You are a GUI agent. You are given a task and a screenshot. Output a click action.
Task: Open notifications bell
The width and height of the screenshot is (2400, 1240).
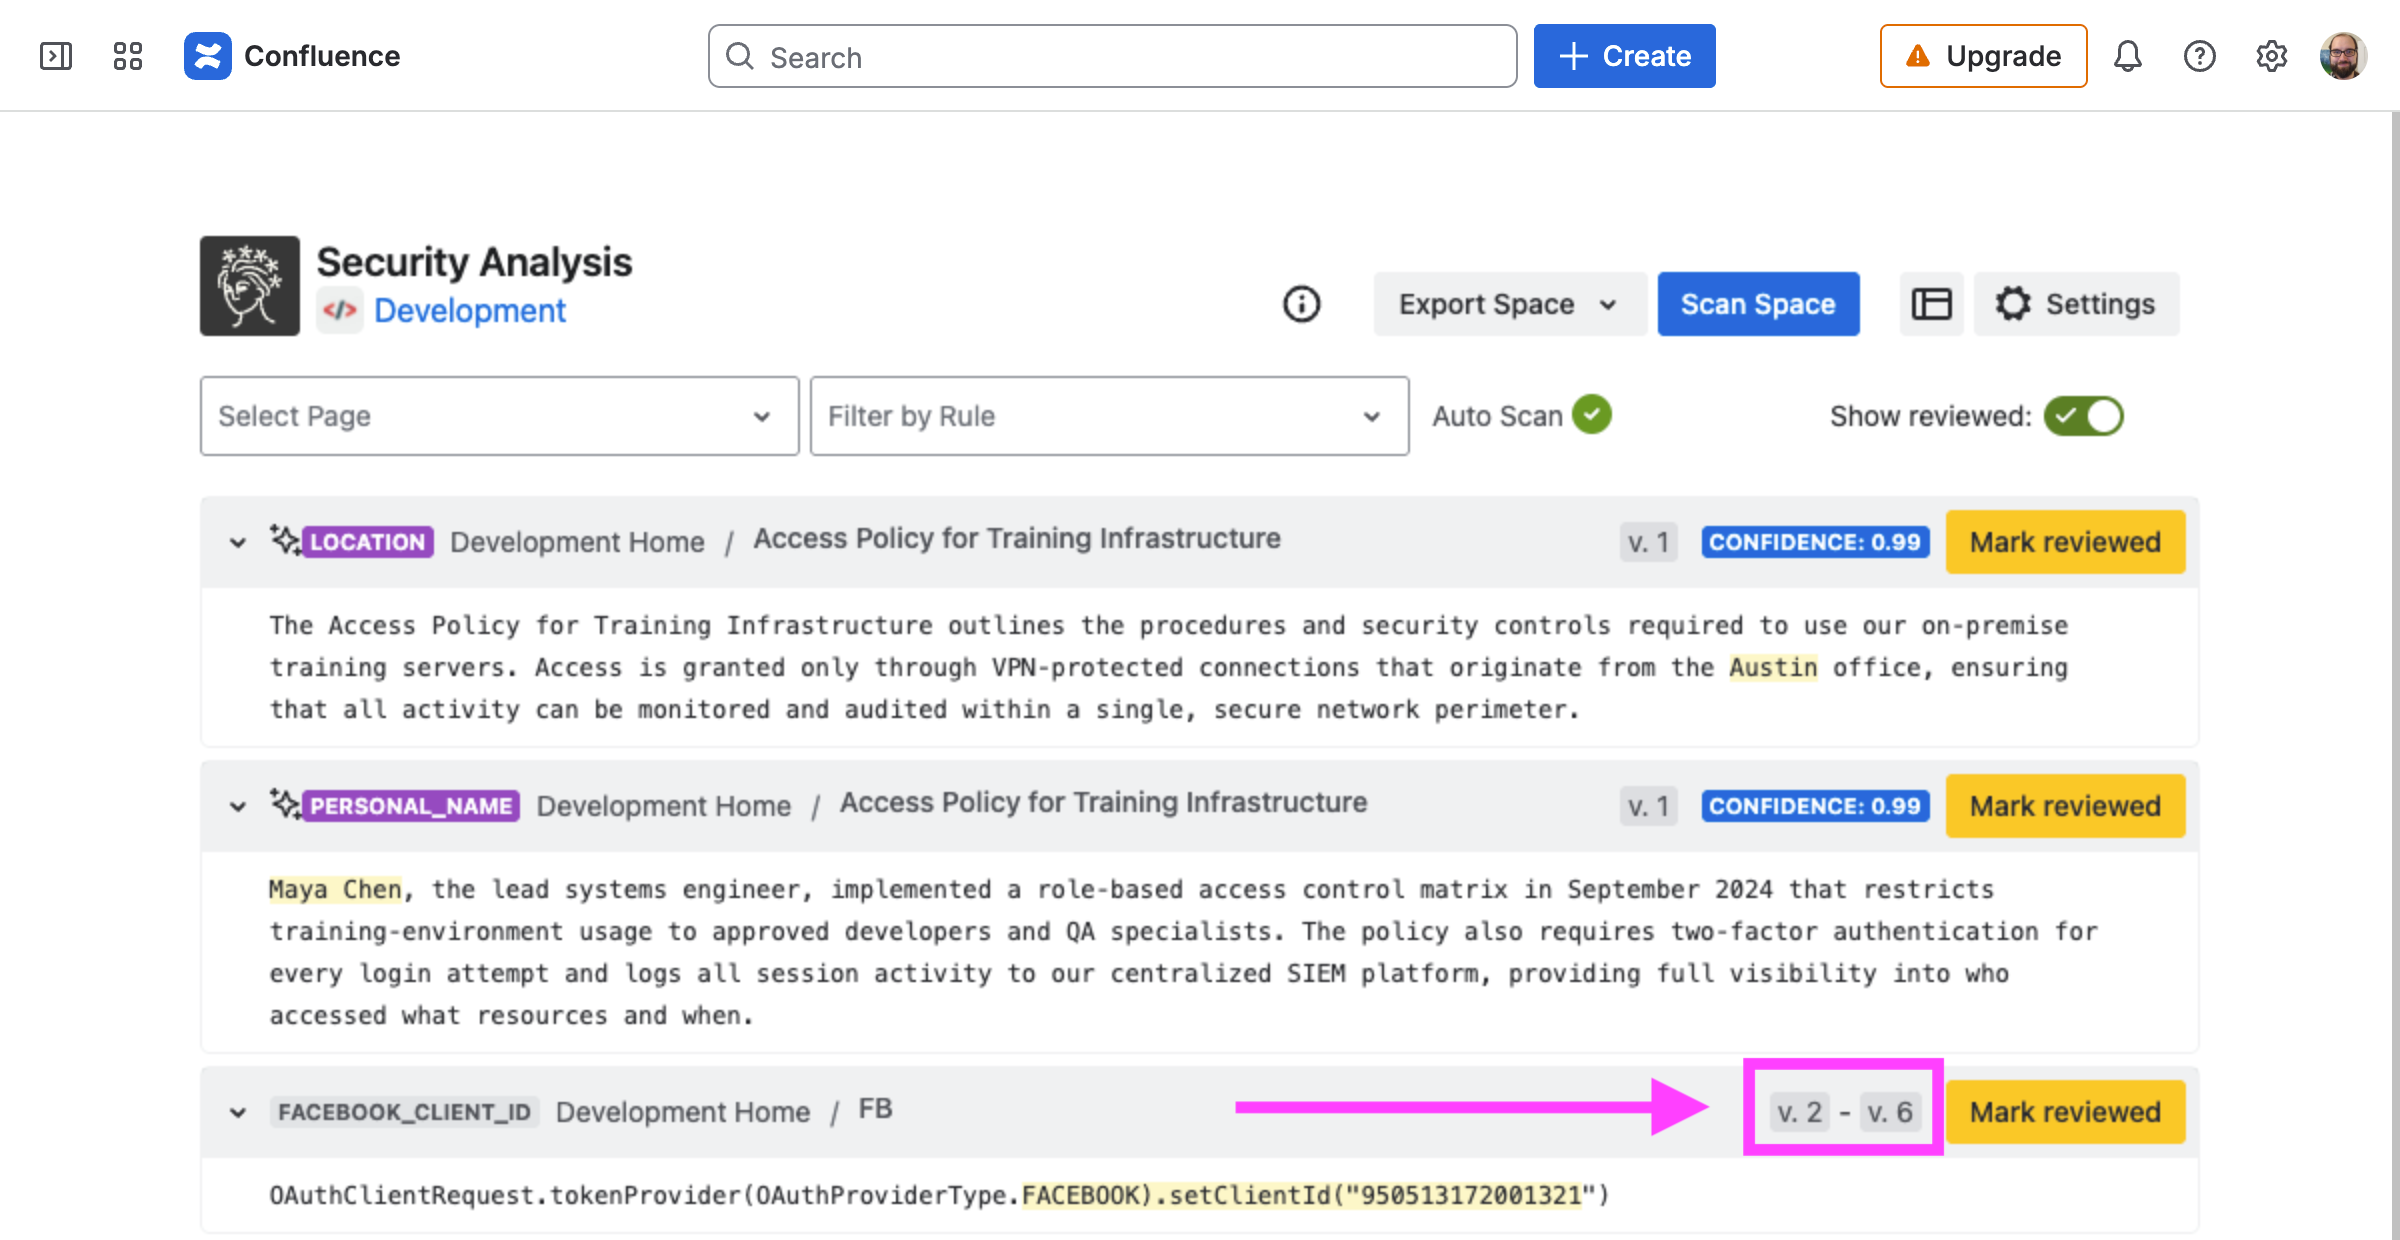2128,56
